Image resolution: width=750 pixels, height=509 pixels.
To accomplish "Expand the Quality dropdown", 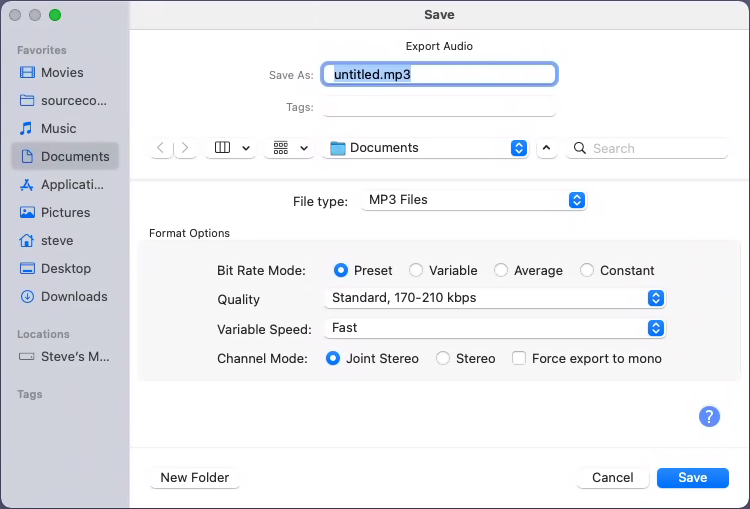I will tap(496, 298).
